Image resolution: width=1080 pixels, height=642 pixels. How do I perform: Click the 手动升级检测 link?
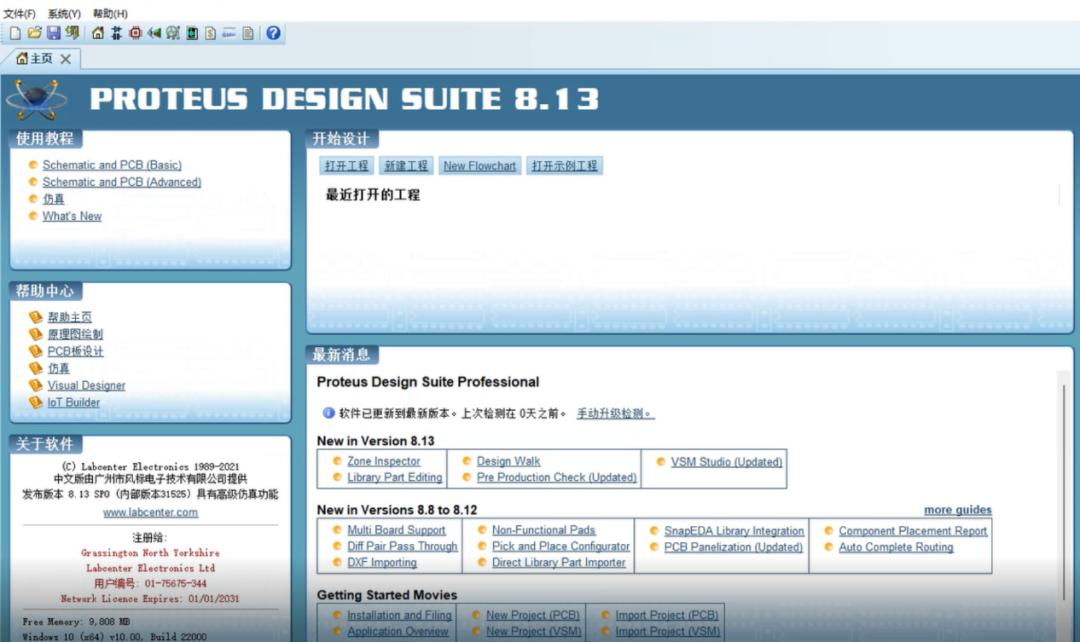click(x=615, y=413)
